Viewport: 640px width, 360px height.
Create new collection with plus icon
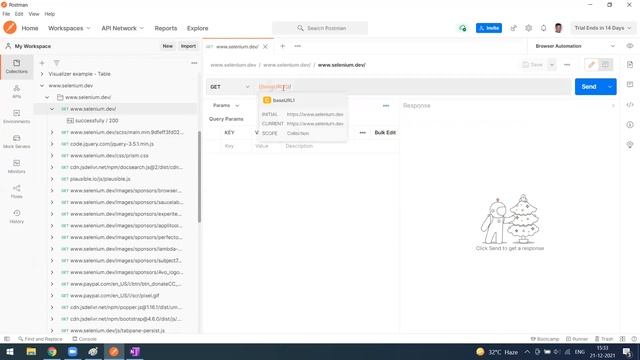pos(42,63)
